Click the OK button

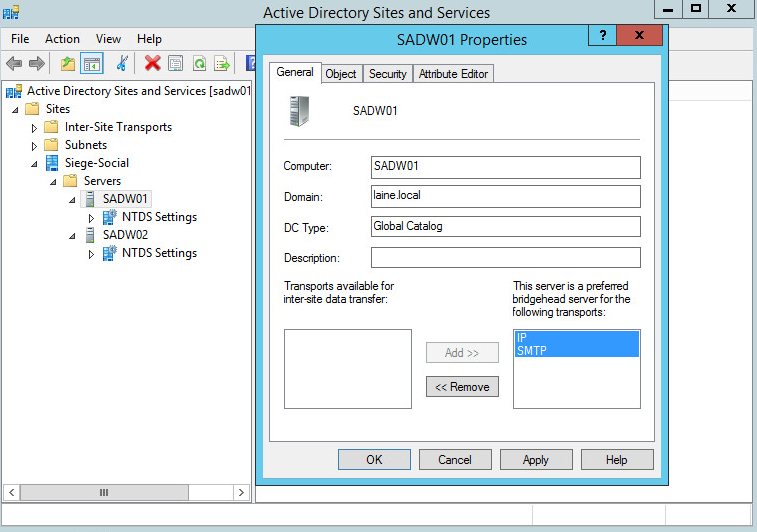[x=374, y=460]
